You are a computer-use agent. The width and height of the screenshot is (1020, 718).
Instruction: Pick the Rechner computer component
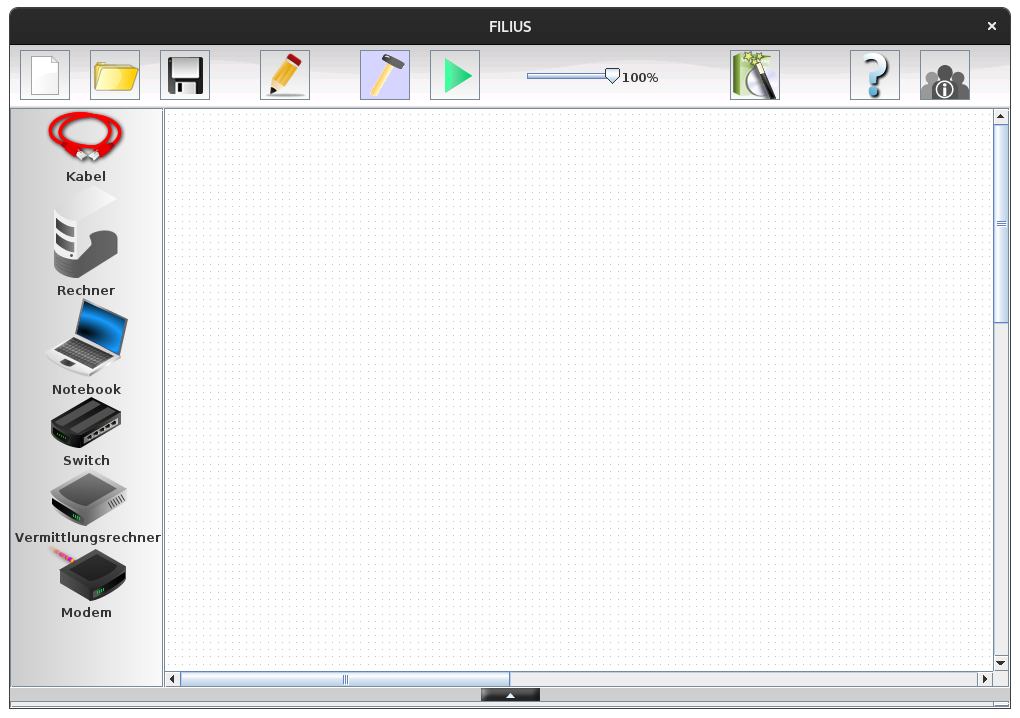coord(85,233)
